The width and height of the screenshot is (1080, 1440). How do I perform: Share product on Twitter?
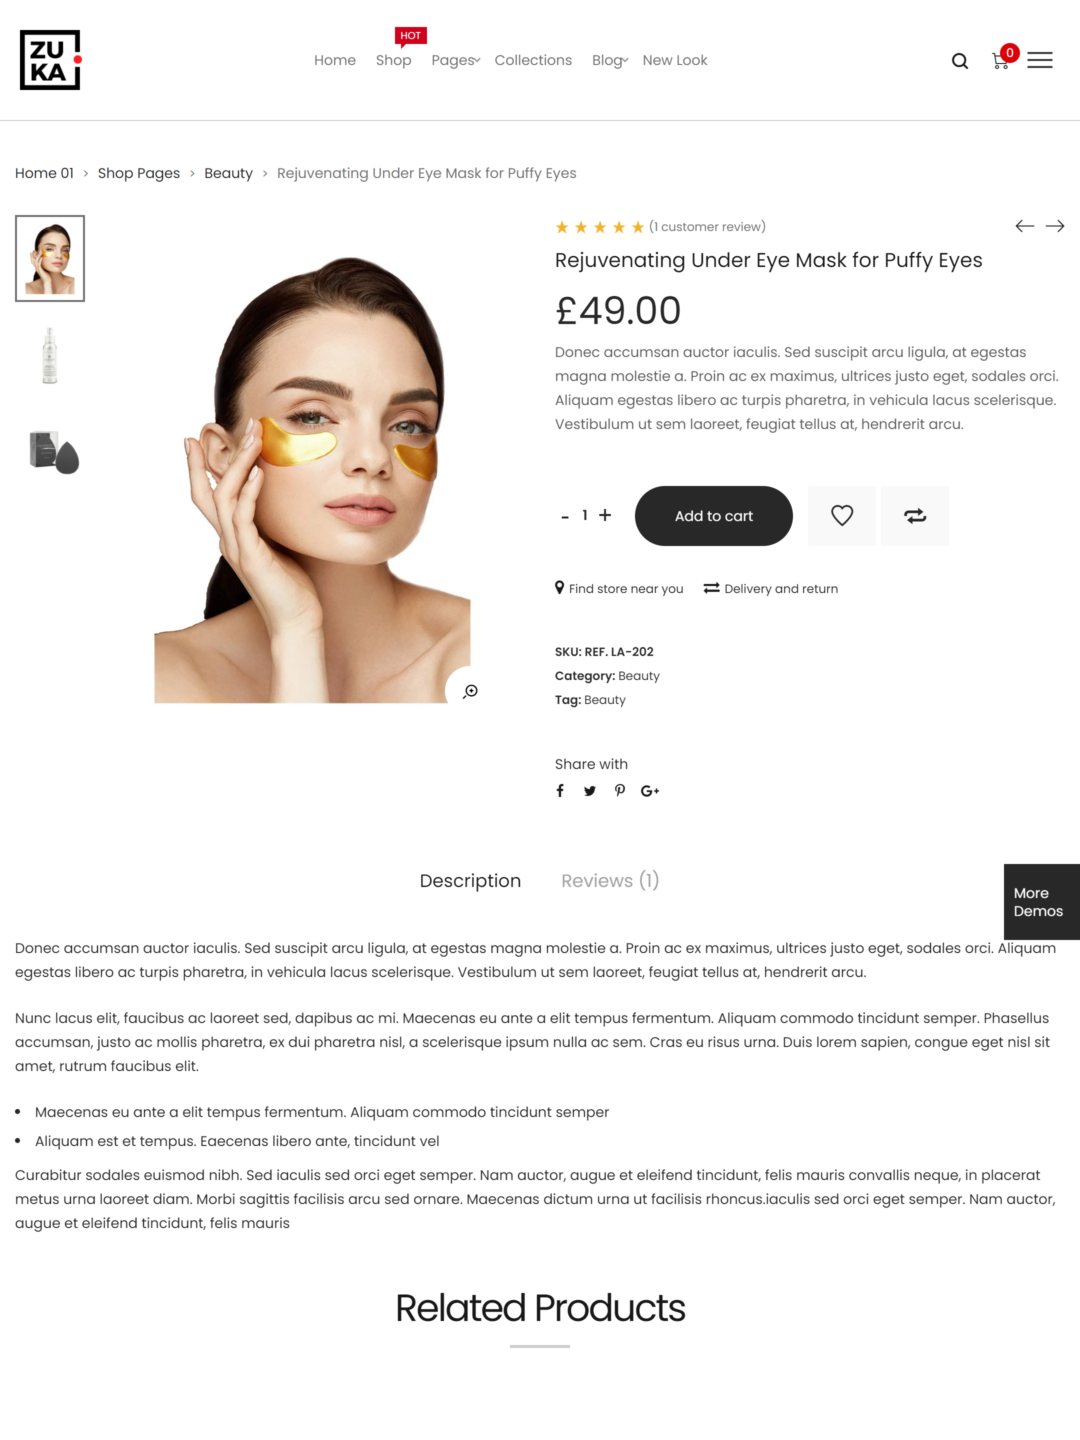(x=590, y=791)
